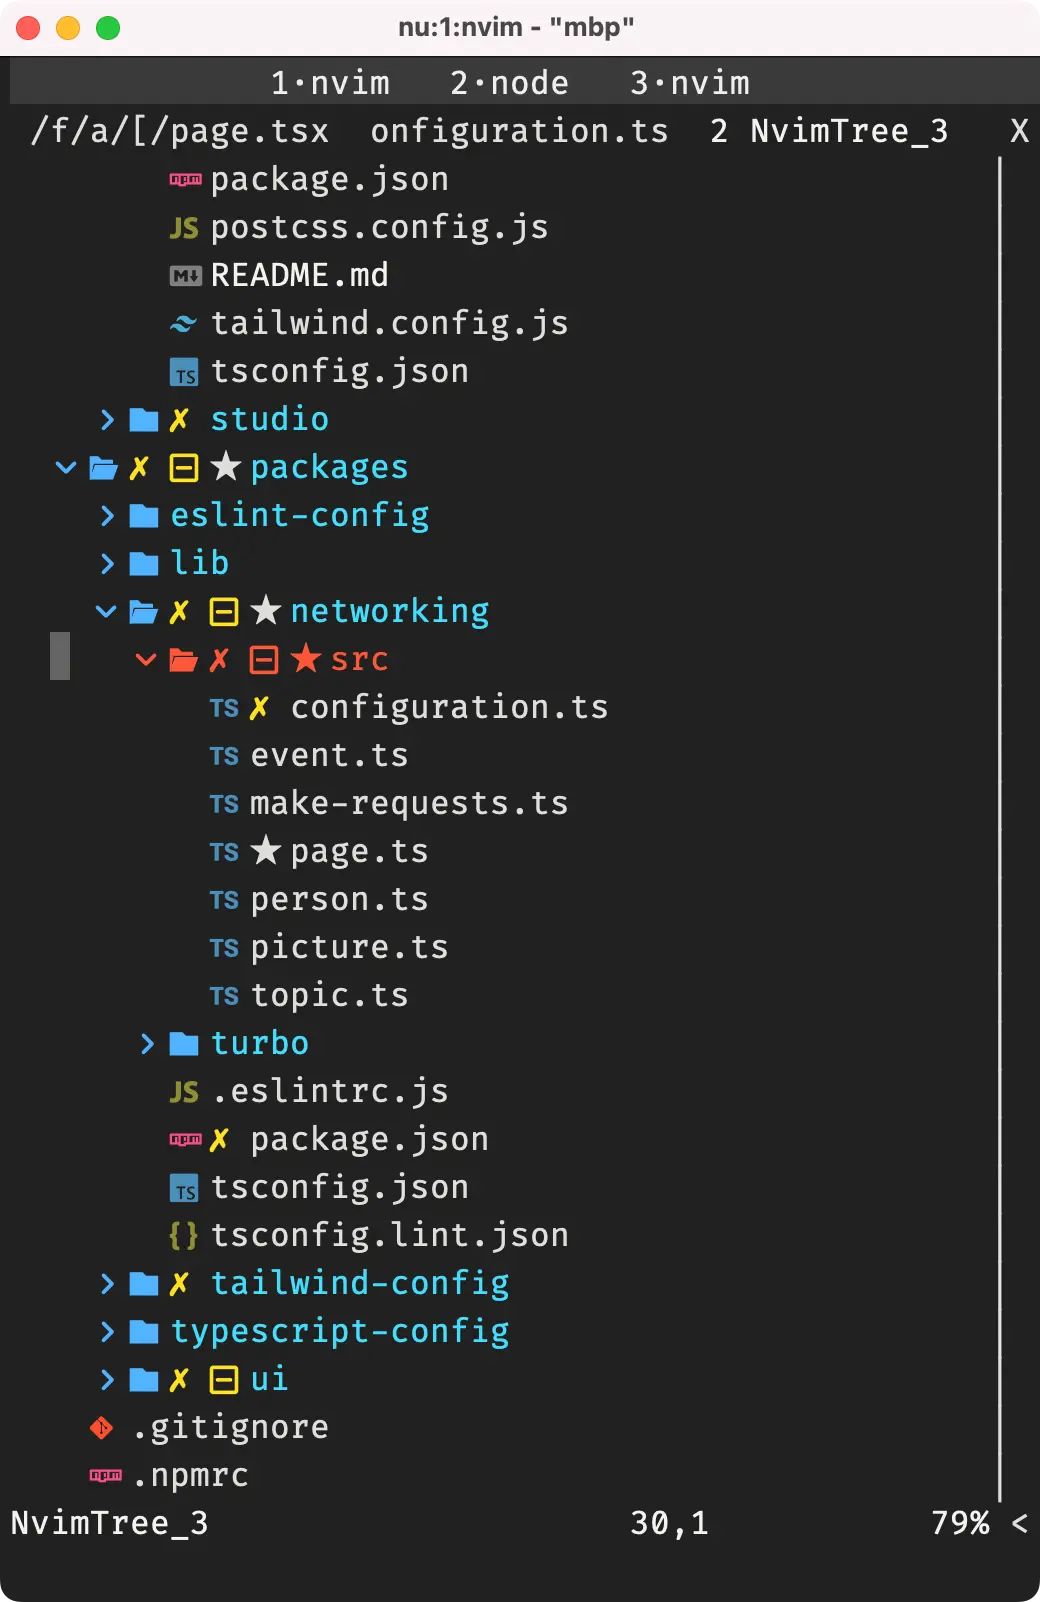The width and height of the screenshot is (1040, 1602).
Task: Click the folder icon of typescript-config
Action: tap(144, 1332)
